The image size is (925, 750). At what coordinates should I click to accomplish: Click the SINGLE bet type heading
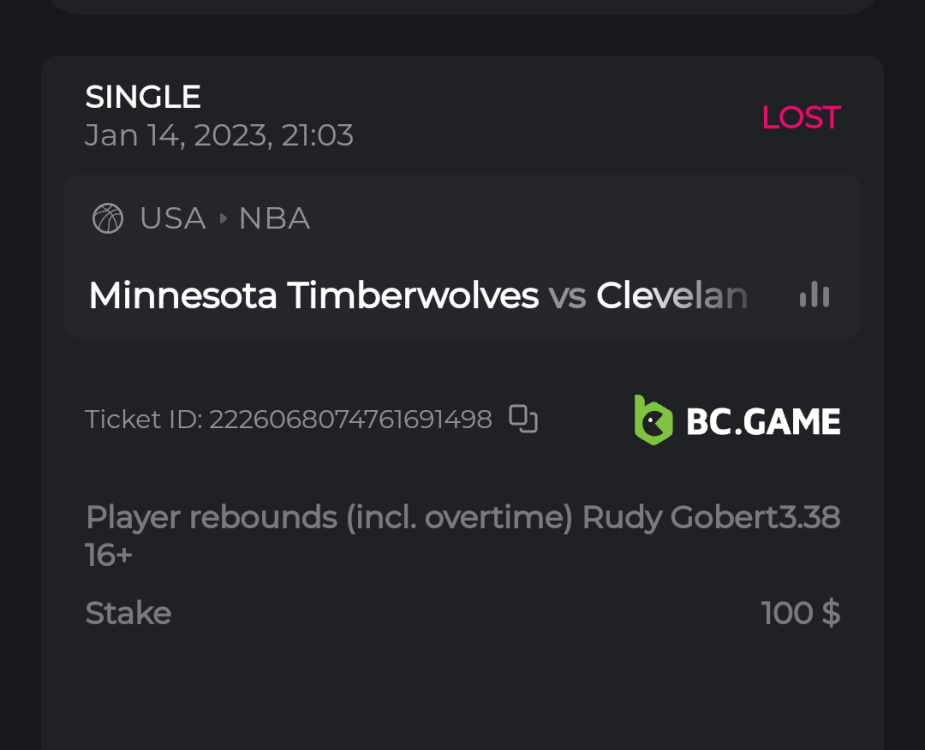[x=143, y=97]
